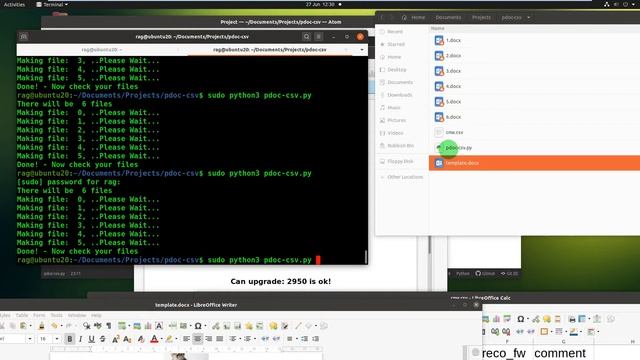Click Projects breadcrumb in Files

pyautogui.click(x=481, y=18)
